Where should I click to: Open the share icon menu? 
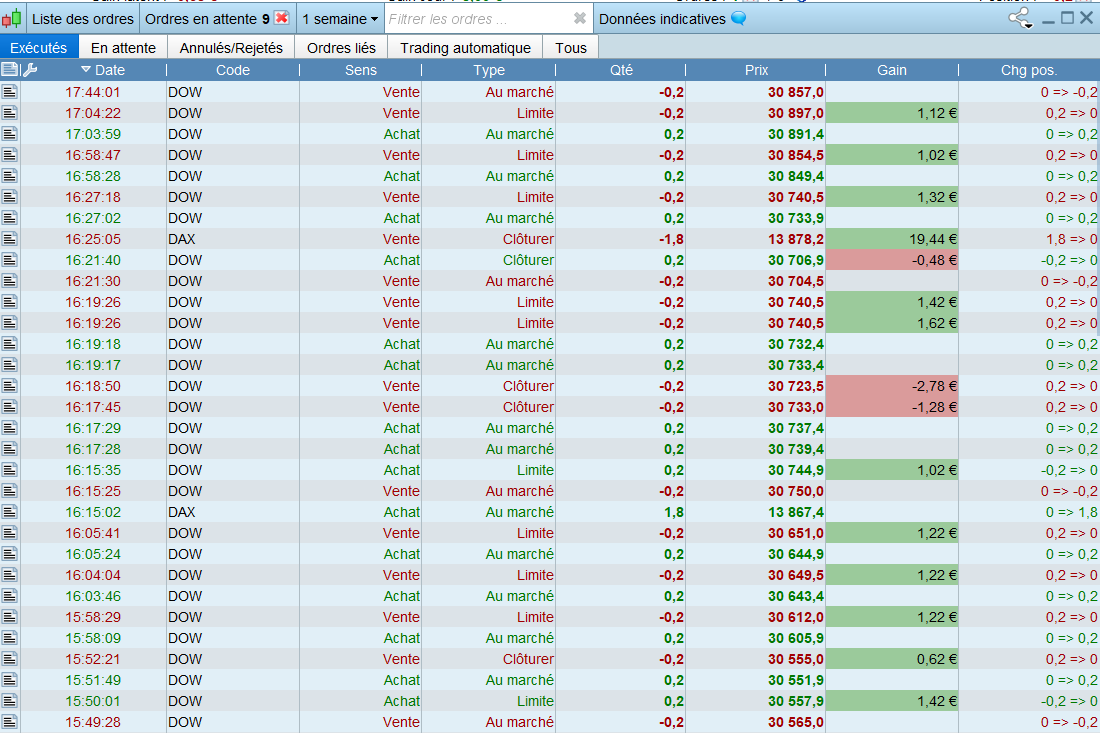point(1020,18)
